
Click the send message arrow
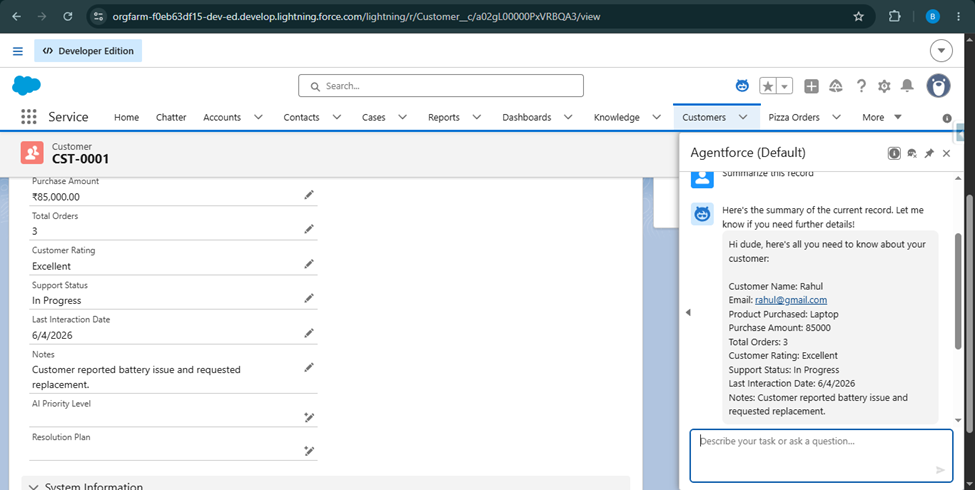[940, 470]
